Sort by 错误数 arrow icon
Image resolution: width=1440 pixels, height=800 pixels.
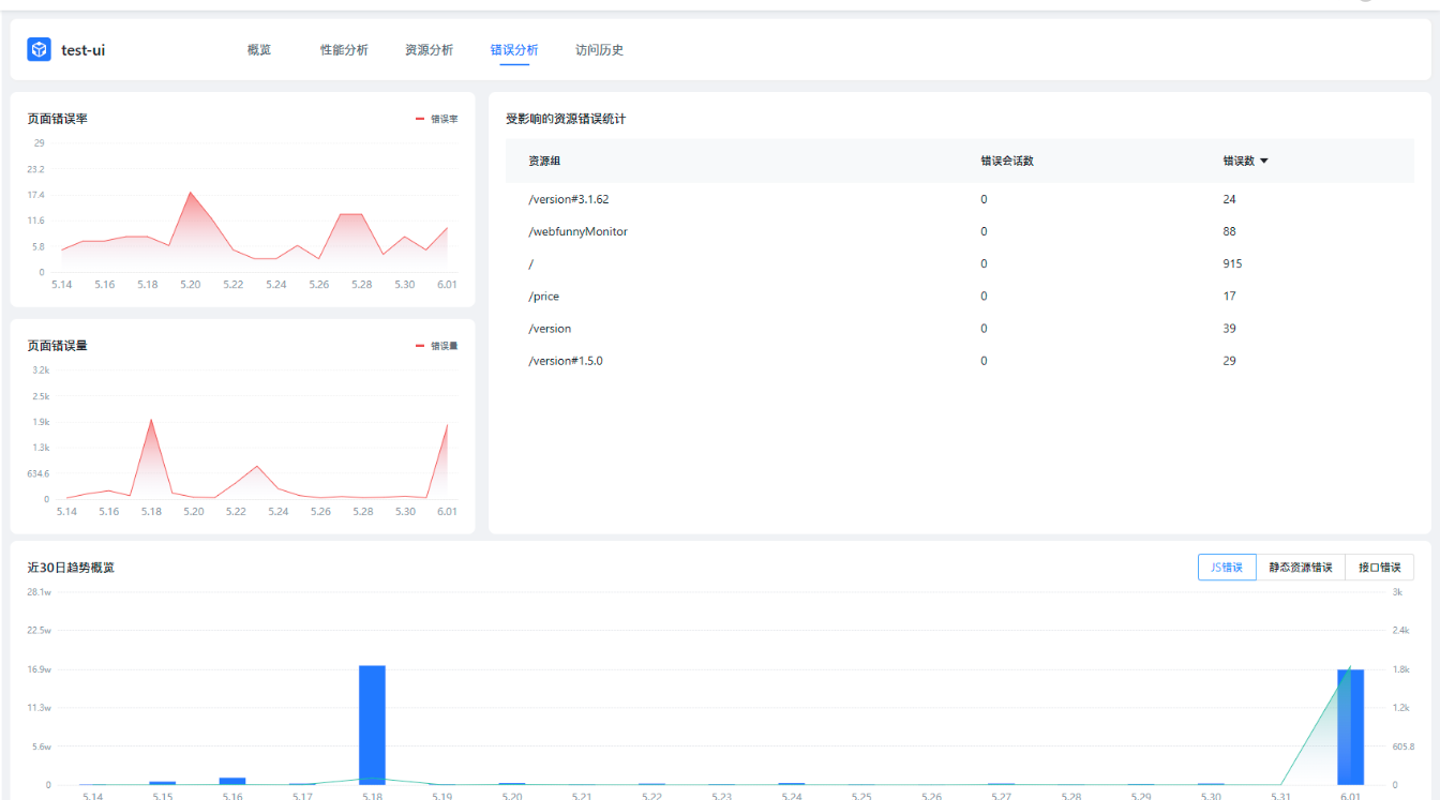pyautogui.click(x=1264, y=161)
